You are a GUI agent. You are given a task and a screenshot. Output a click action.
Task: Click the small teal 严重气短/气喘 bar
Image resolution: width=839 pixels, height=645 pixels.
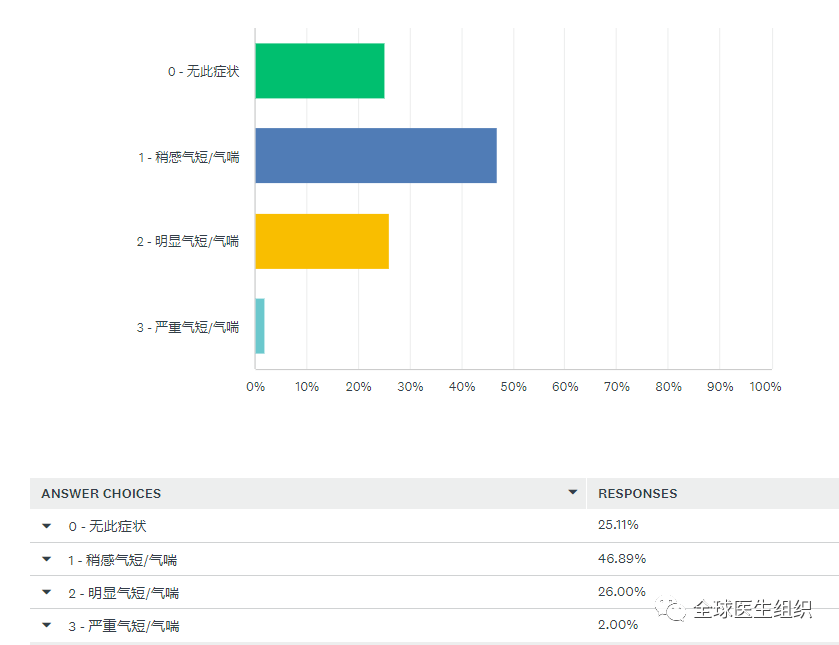click(x=260, y=326)
